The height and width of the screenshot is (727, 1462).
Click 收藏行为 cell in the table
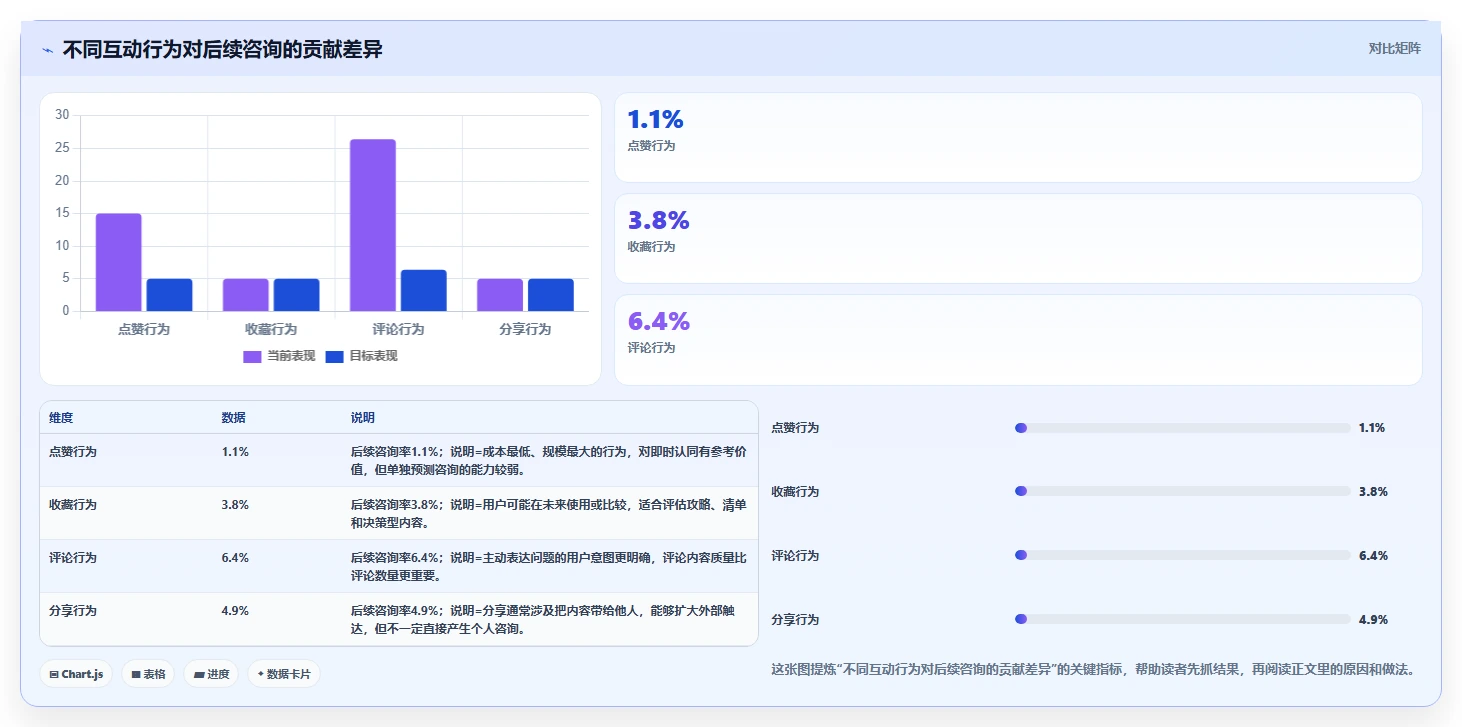[x=73, y=505]
